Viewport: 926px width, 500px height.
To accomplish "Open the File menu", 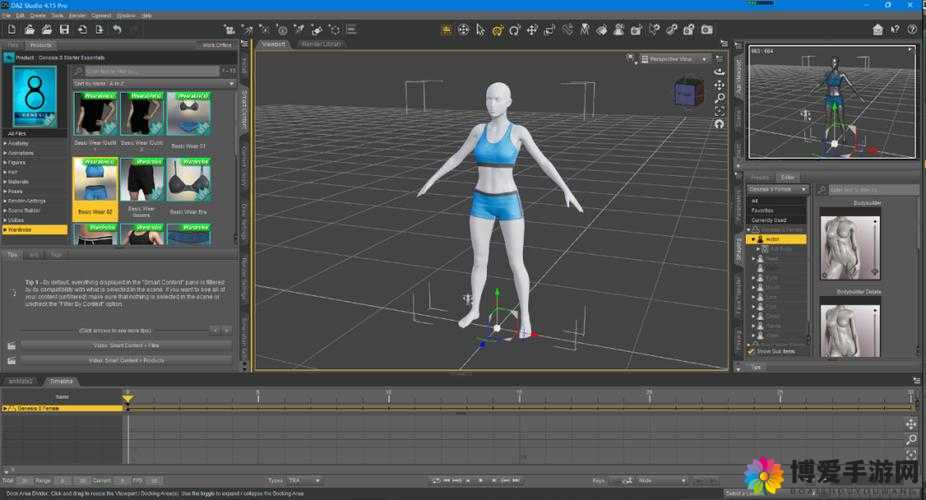I will (6, 15).
